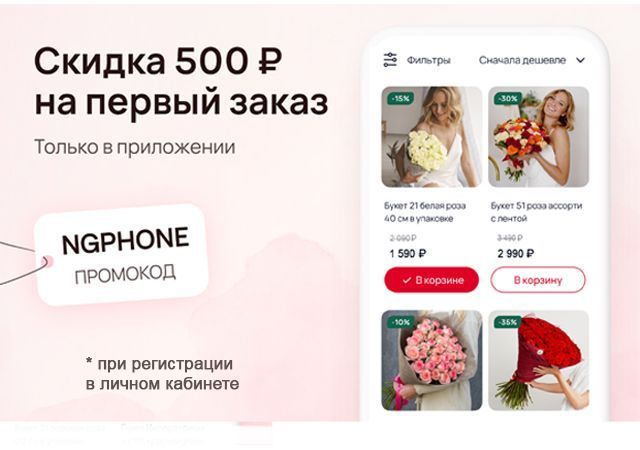Expand the Сначала дешевле sort dropdown

(532, 60)
